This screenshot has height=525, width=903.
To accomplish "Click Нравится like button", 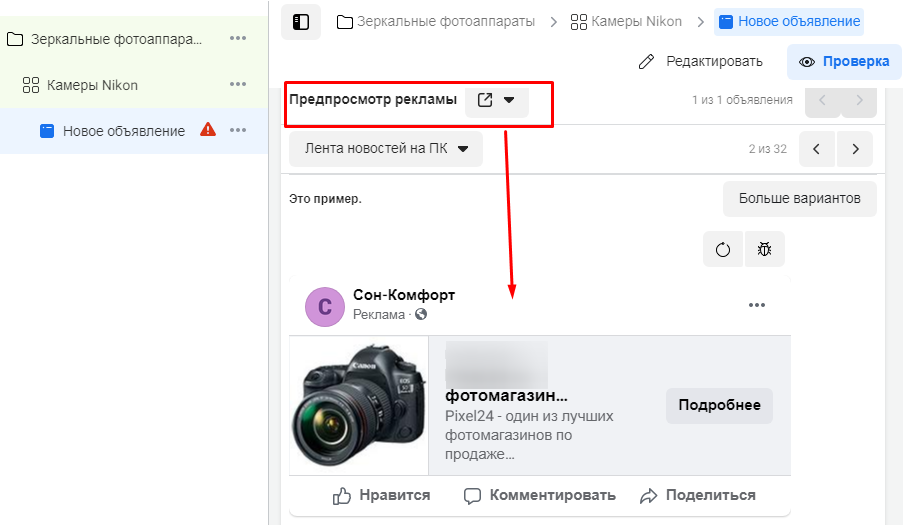I will pyautogui.click(x=381, y=495).
